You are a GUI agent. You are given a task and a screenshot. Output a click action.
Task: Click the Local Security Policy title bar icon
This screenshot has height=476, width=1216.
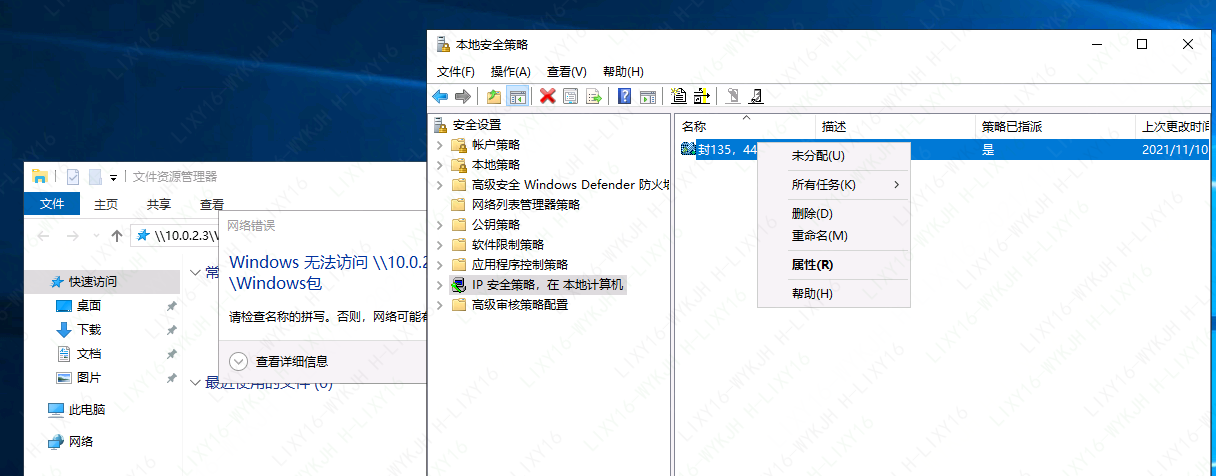[x=443, y=44]
